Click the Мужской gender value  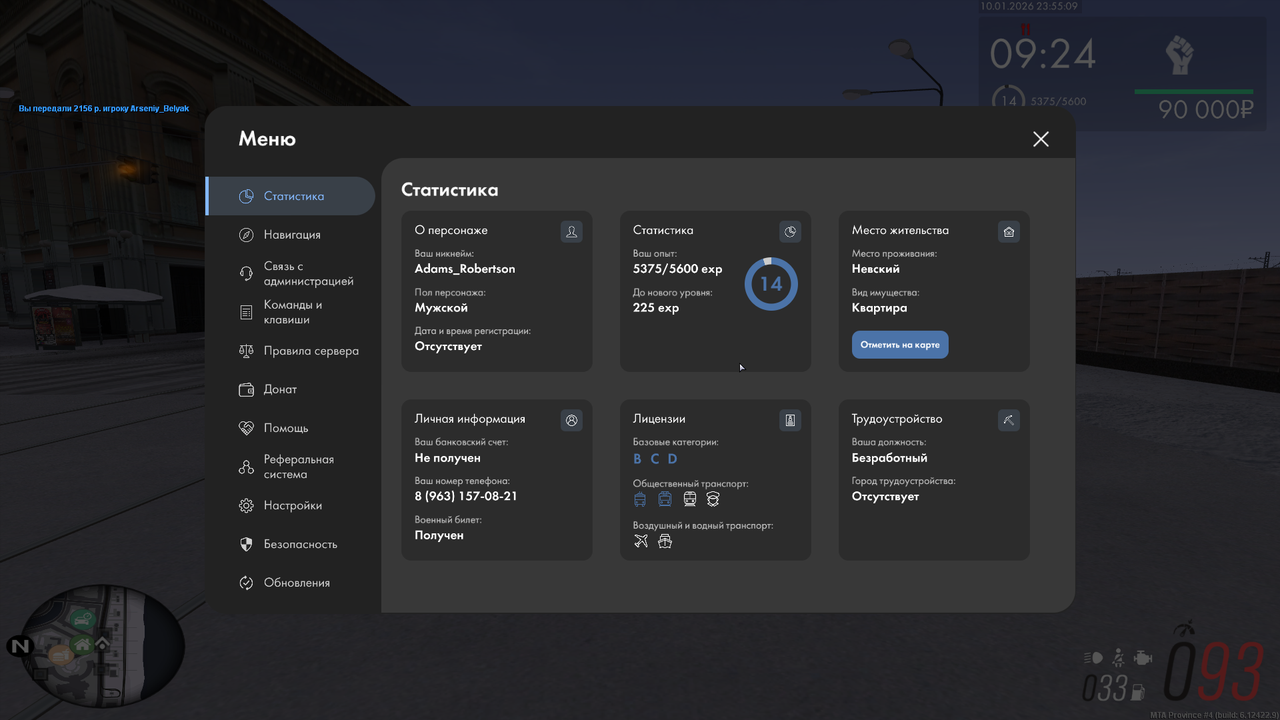441,308
